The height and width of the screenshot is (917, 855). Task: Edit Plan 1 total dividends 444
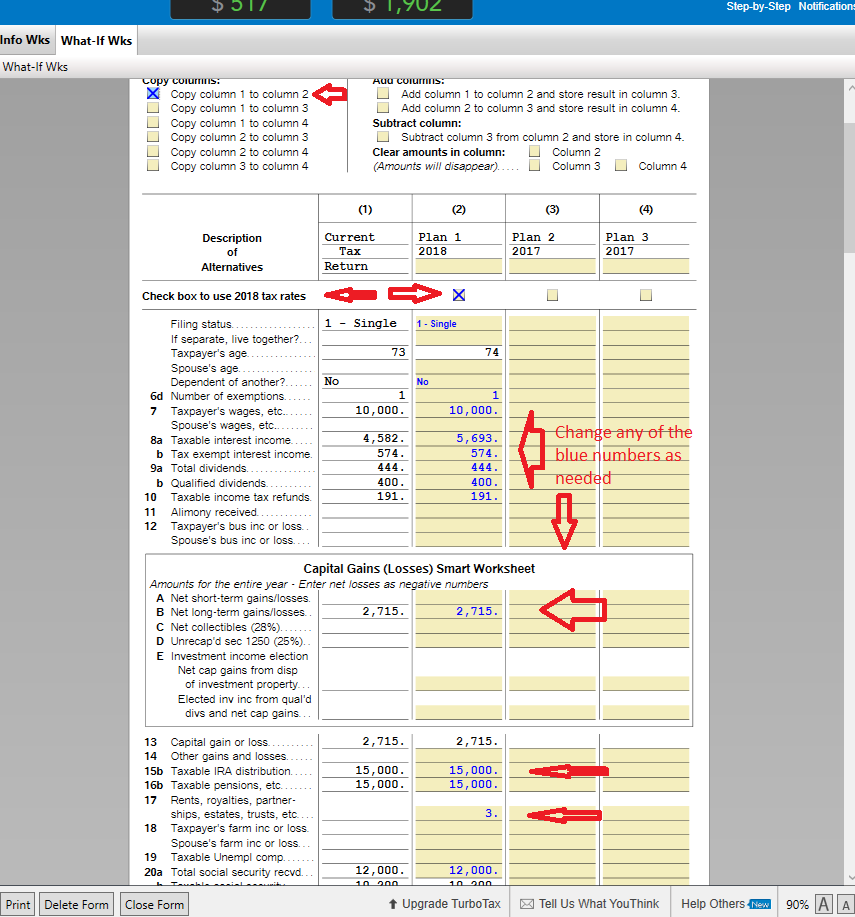point(458,468)
